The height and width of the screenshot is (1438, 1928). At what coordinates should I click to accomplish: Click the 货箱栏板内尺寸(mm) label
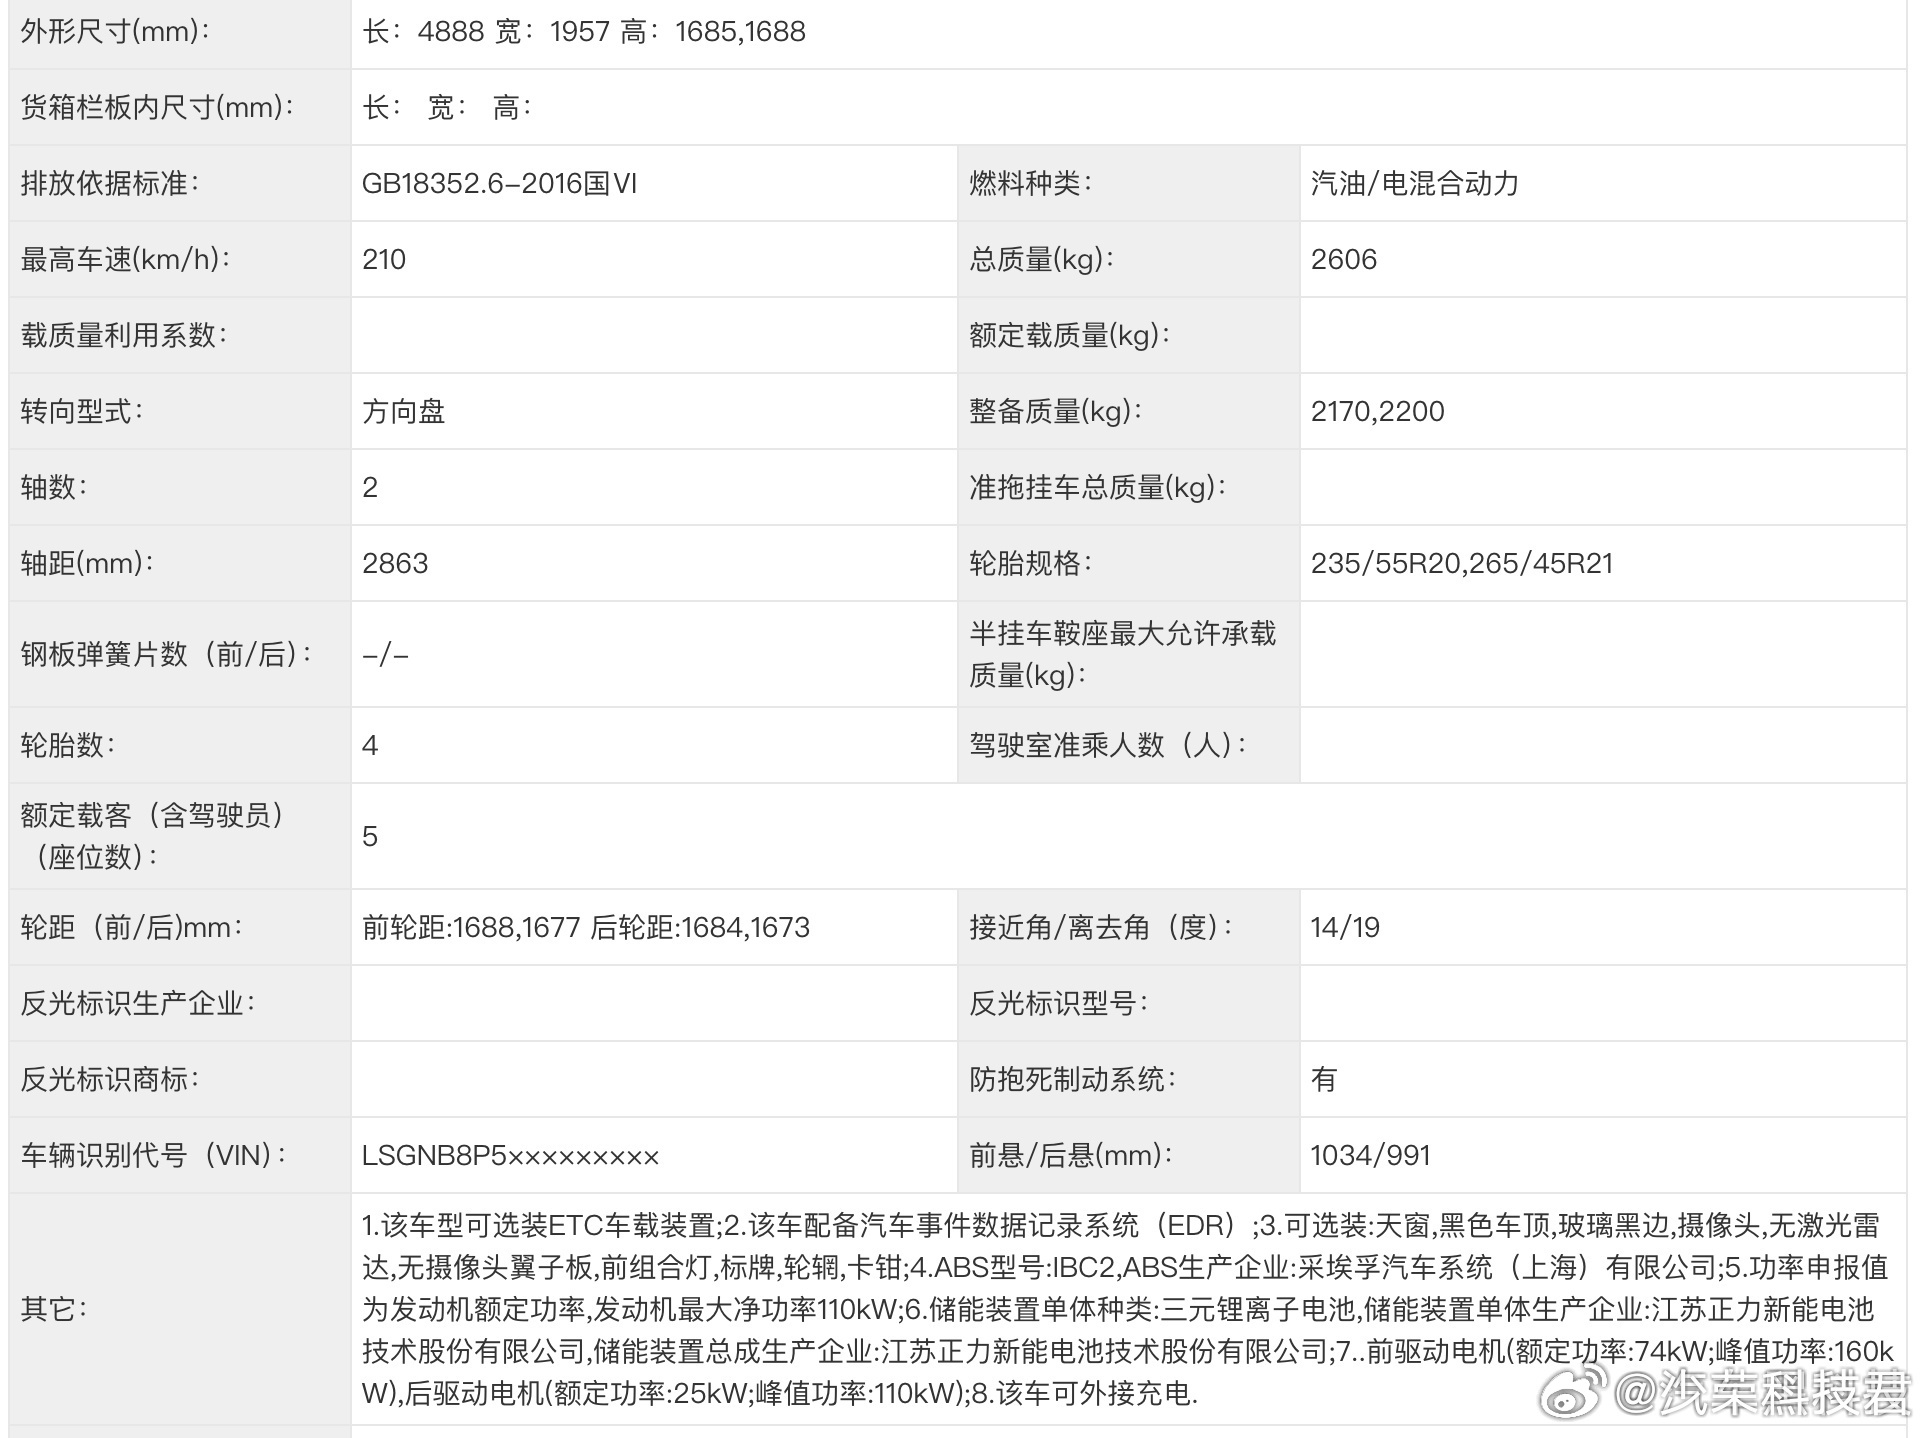pyautogui.click(x=158, y=108)
